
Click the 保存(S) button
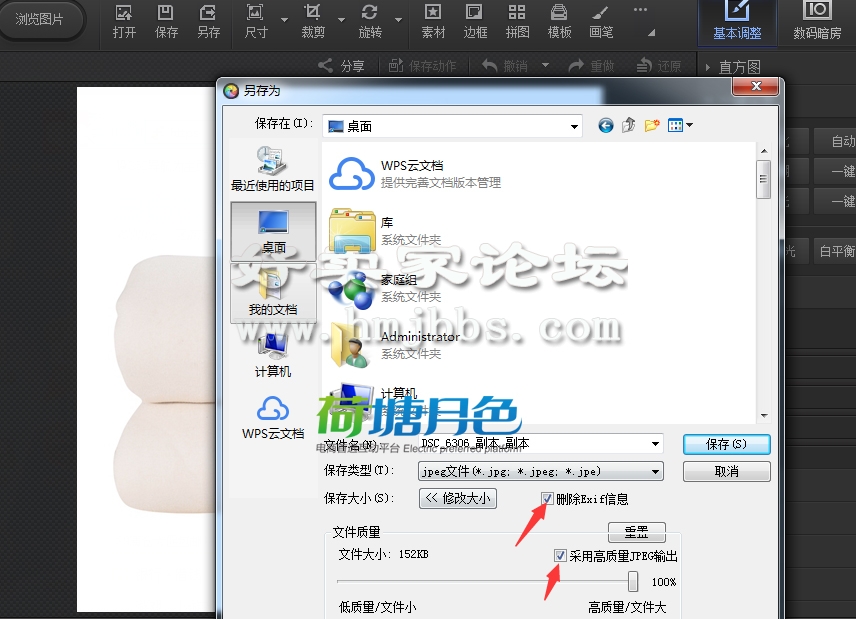point(726,443)
